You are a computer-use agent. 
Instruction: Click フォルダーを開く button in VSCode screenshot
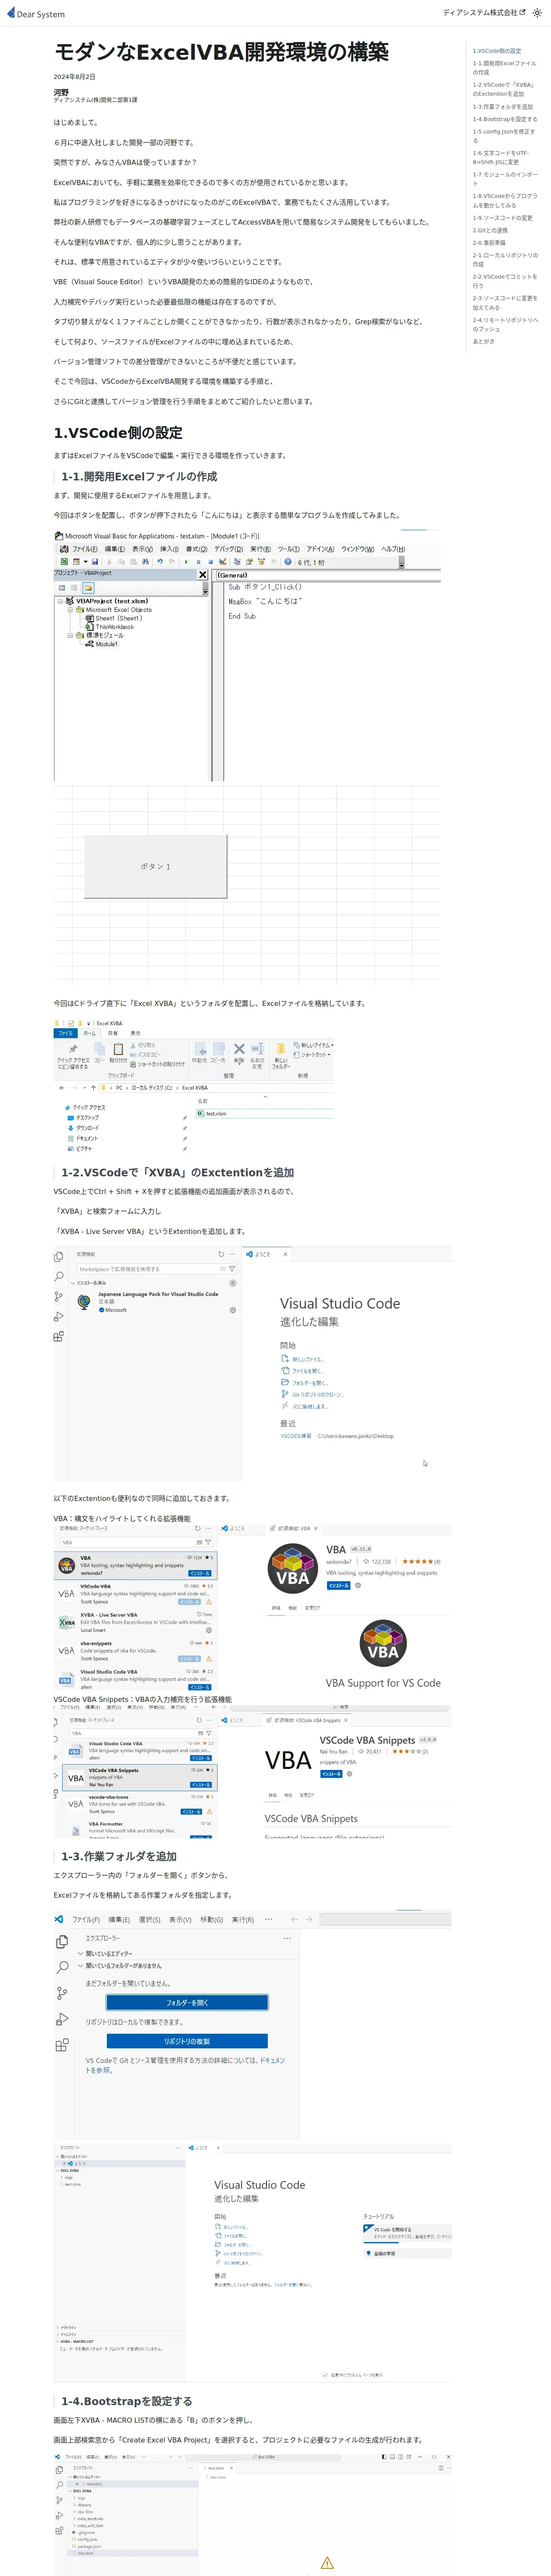(187, 2003)
